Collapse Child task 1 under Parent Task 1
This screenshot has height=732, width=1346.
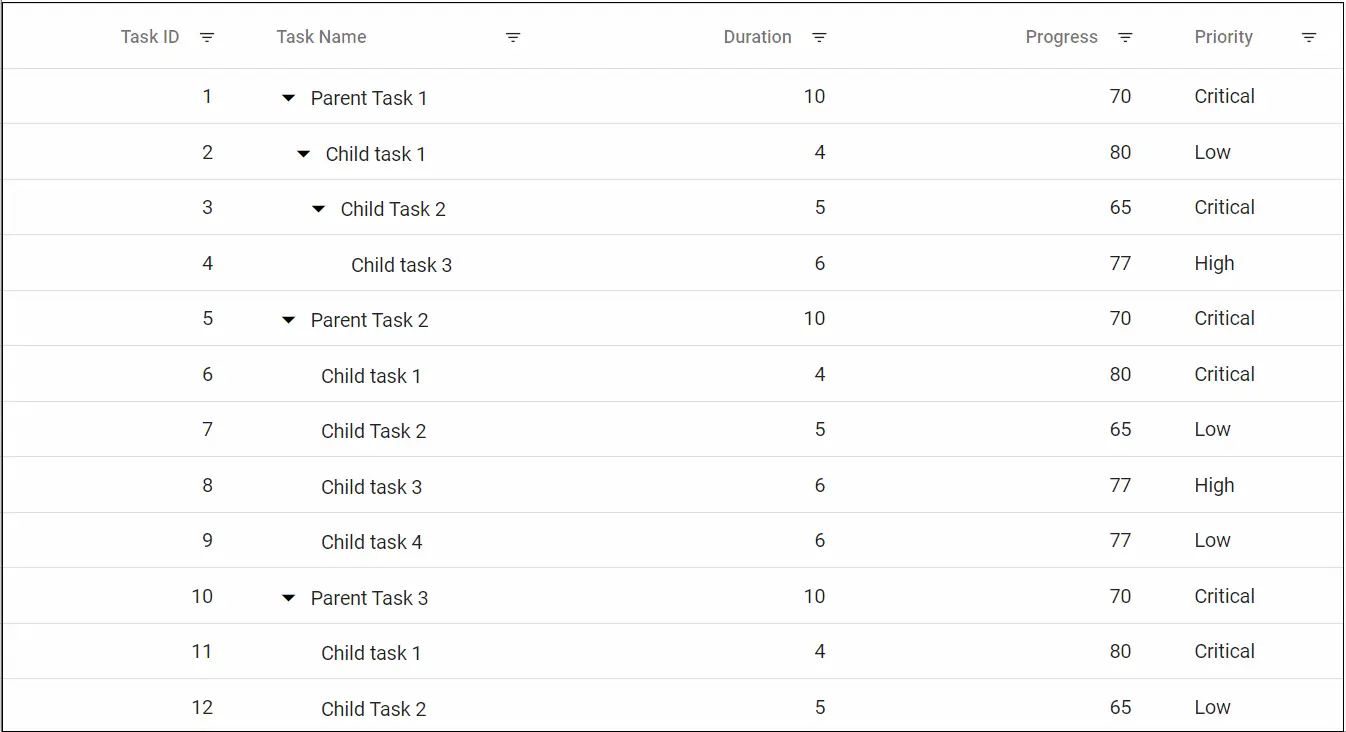303,153
